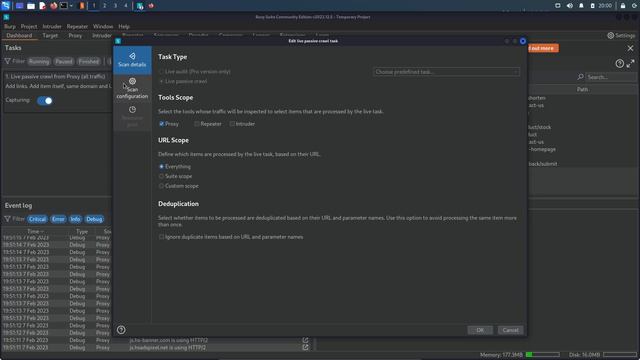Click the Path column header

pos(582,89)
